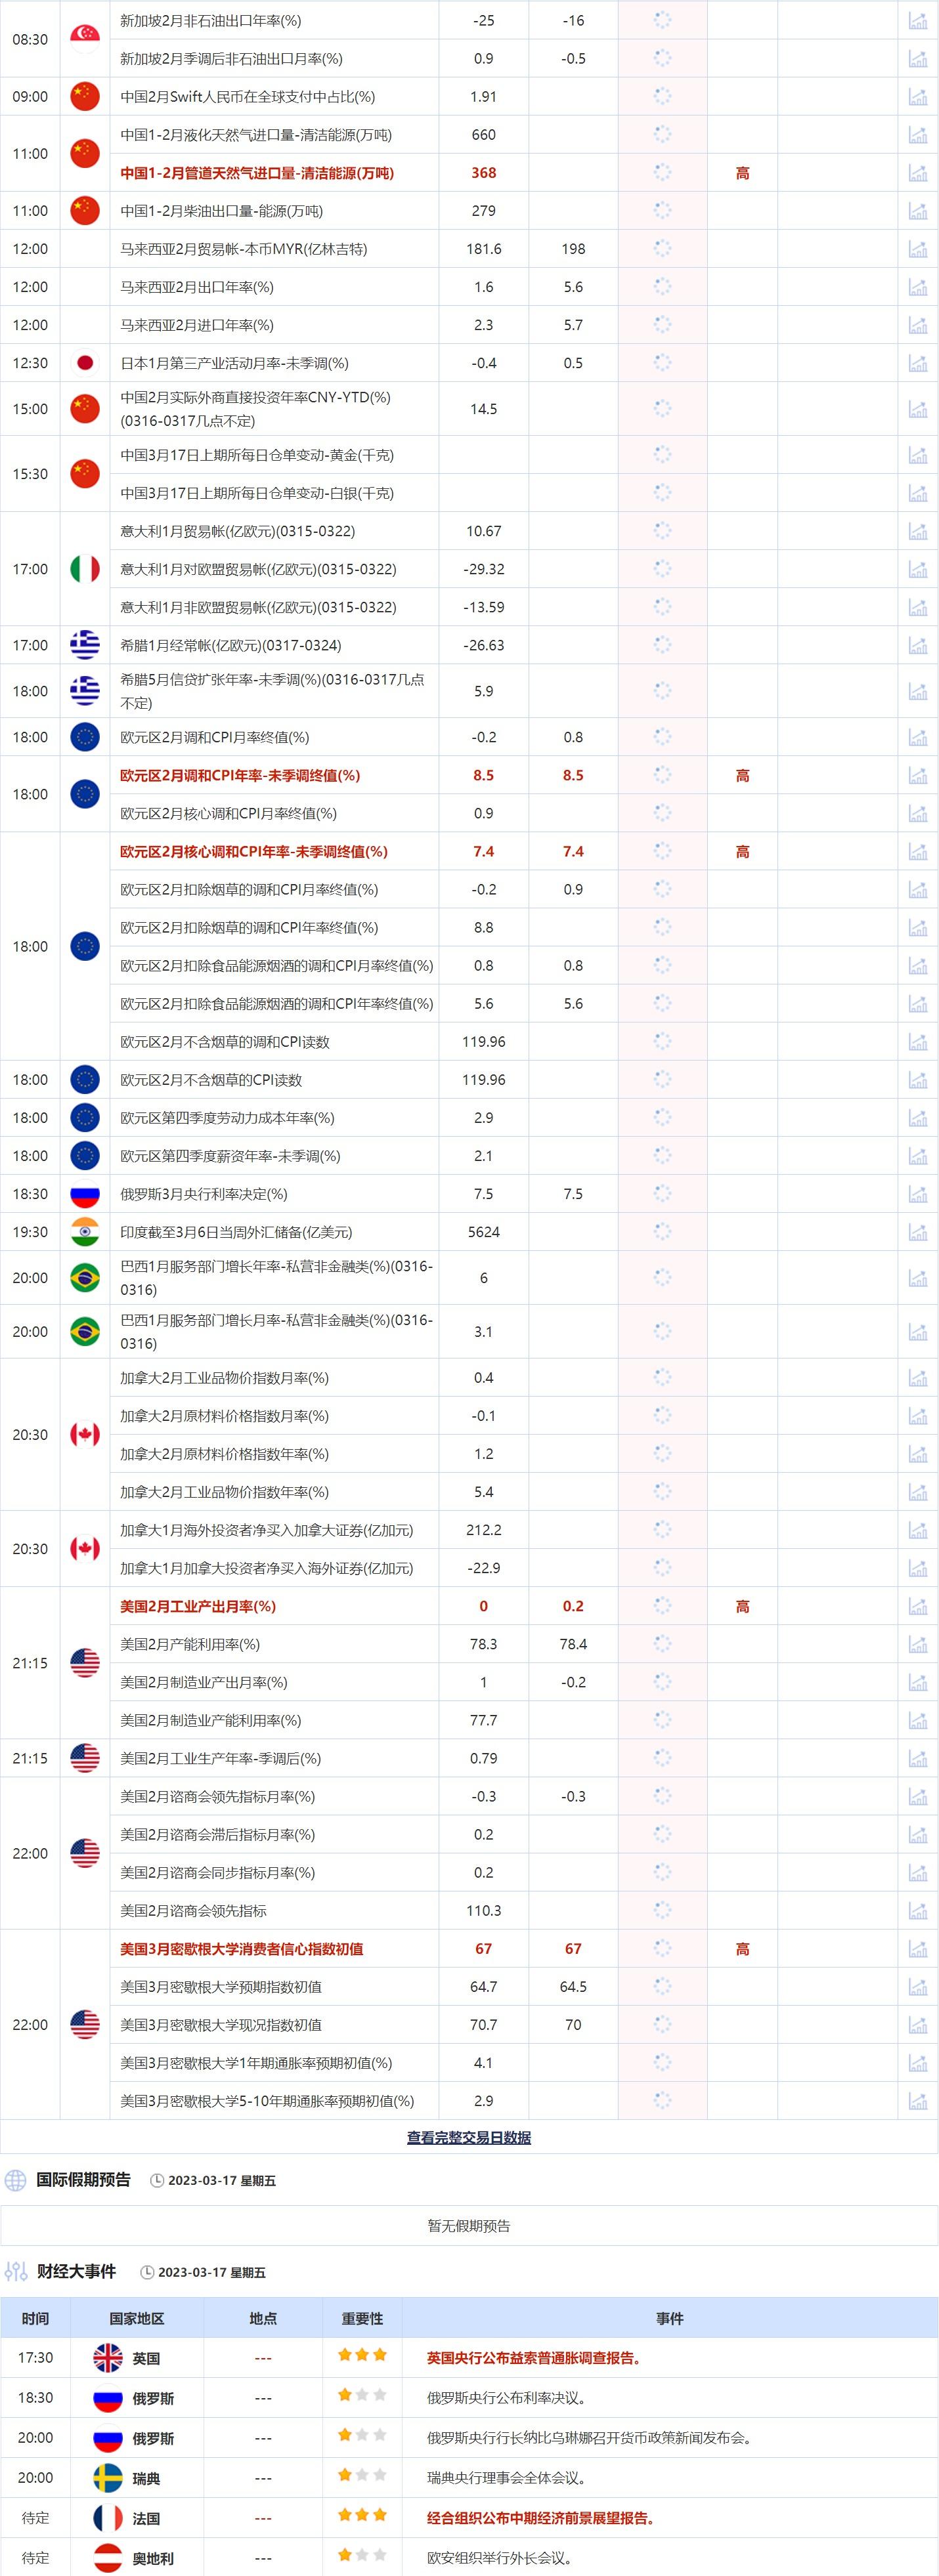The width and height of the screenshot is (939, 2576).
Task: Click the 重要性 column header
Action: tap(362, 2318)
